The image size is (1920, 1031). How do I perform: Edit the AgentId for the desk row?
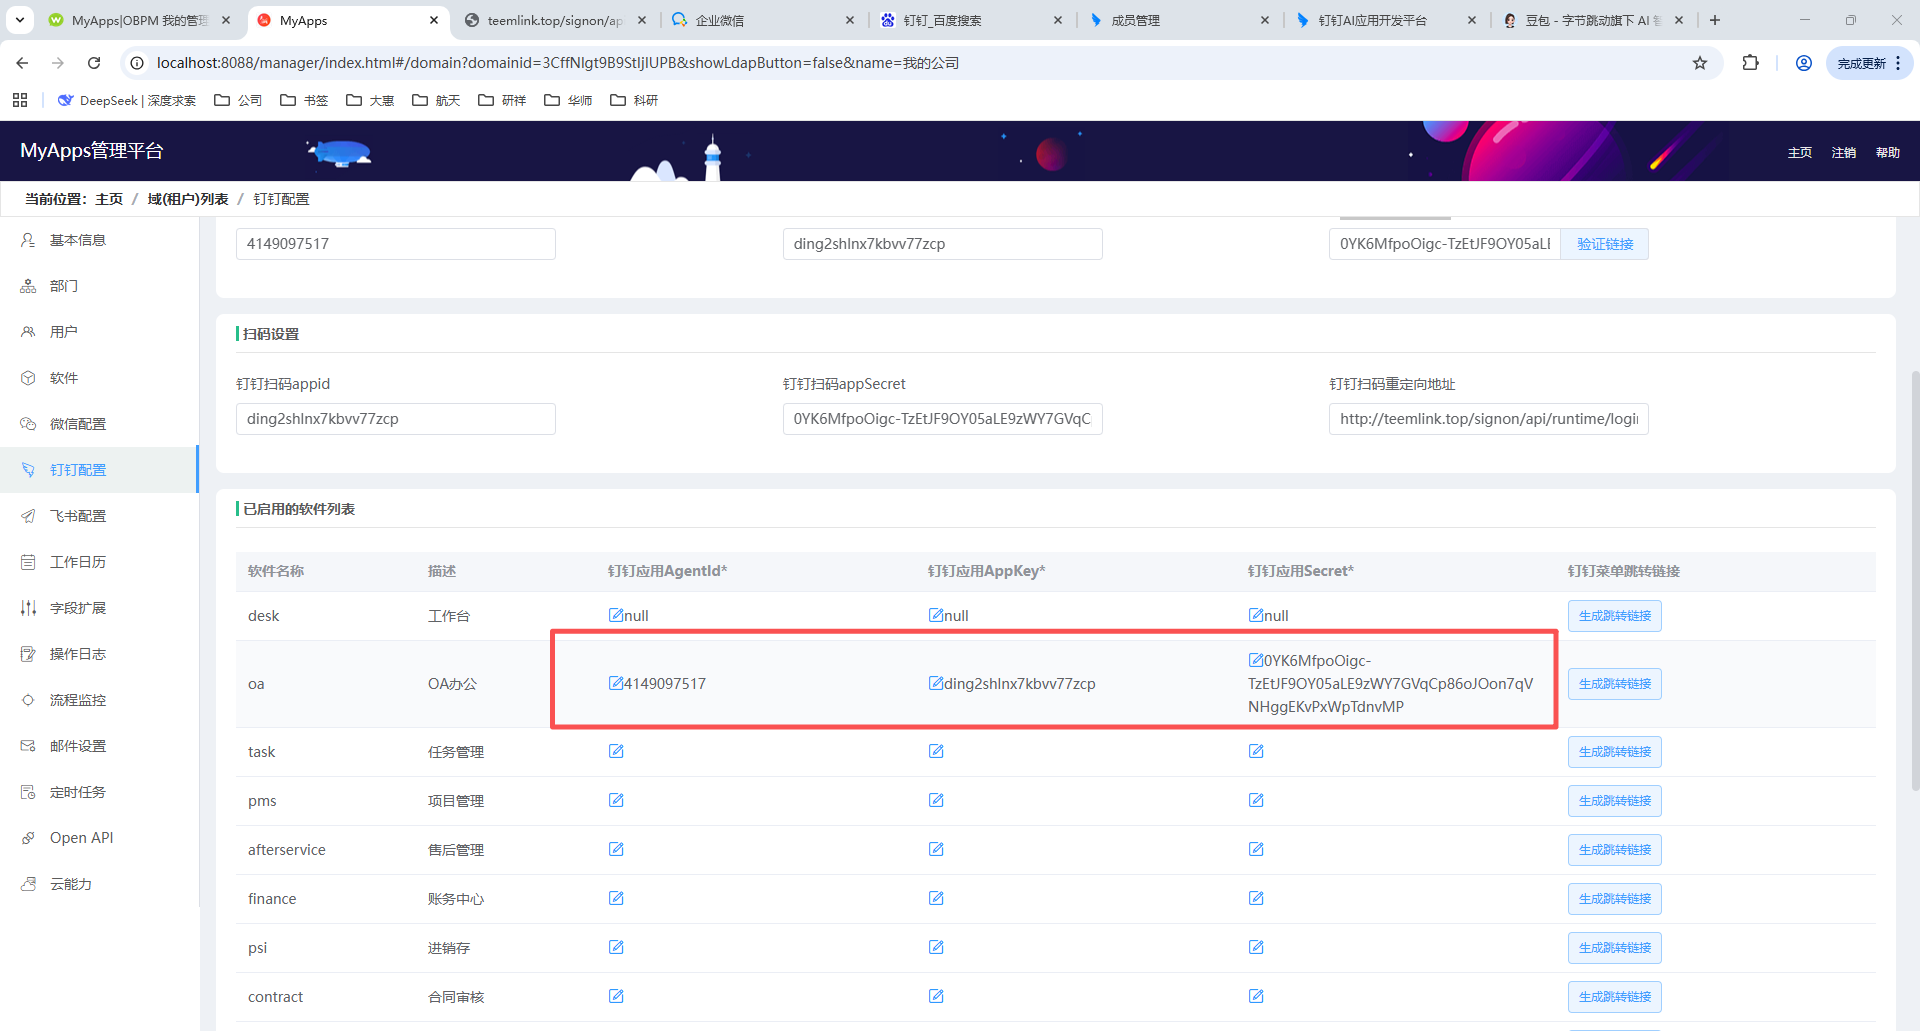point(616,615)
